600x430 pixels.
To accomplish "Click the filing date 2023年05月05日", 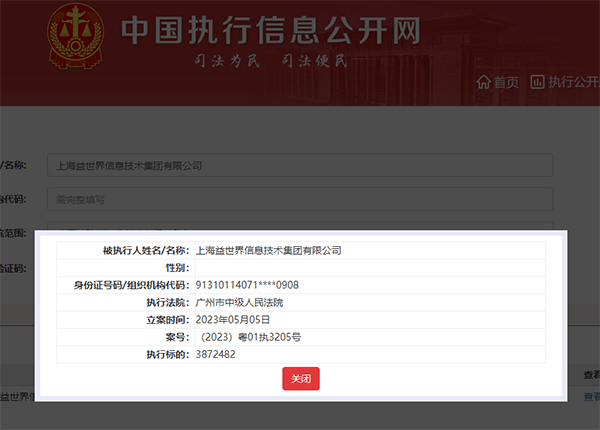I will (235, 319).
